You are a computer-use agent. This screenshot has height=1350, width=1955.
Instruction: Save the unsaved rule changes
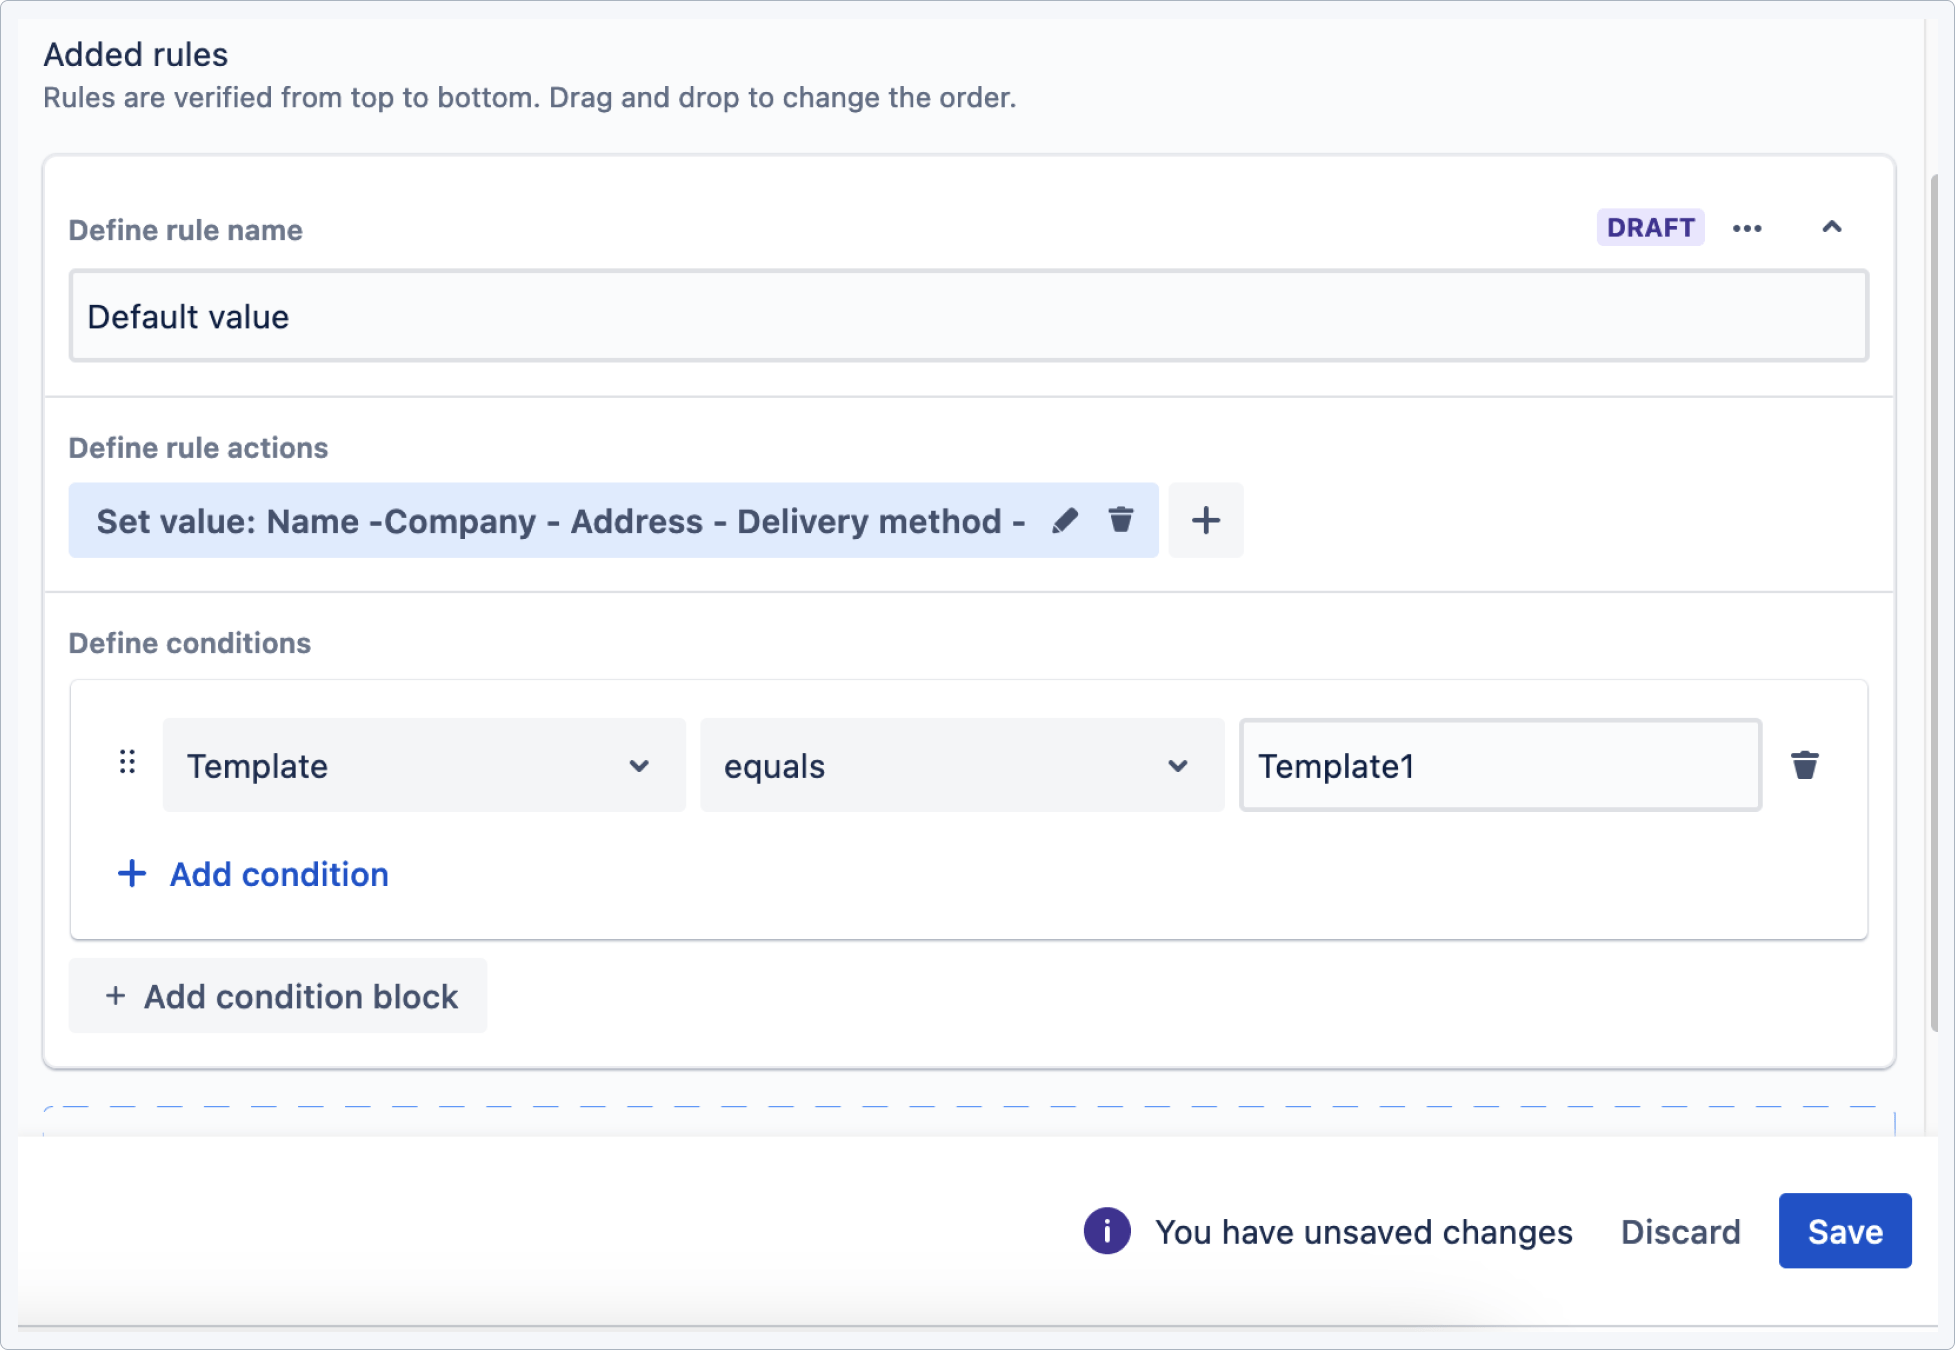tap(1844, 1231)
